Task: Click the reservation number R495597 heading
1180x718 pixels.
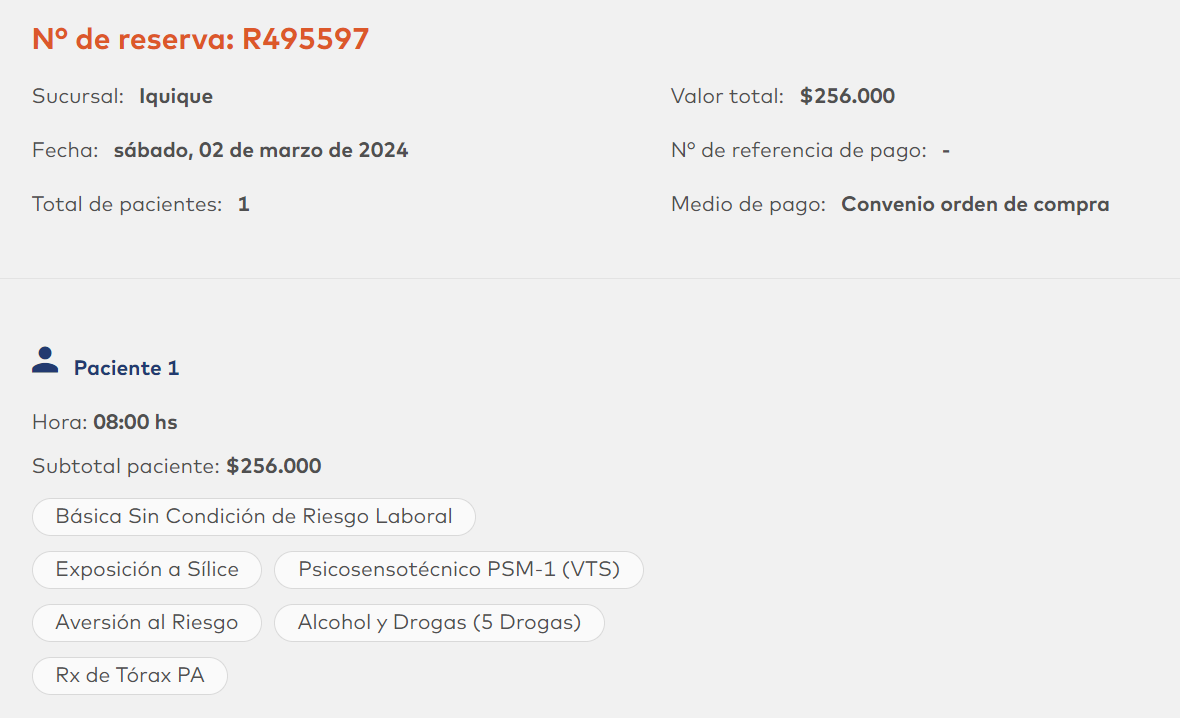Action: tap(201, 39)
